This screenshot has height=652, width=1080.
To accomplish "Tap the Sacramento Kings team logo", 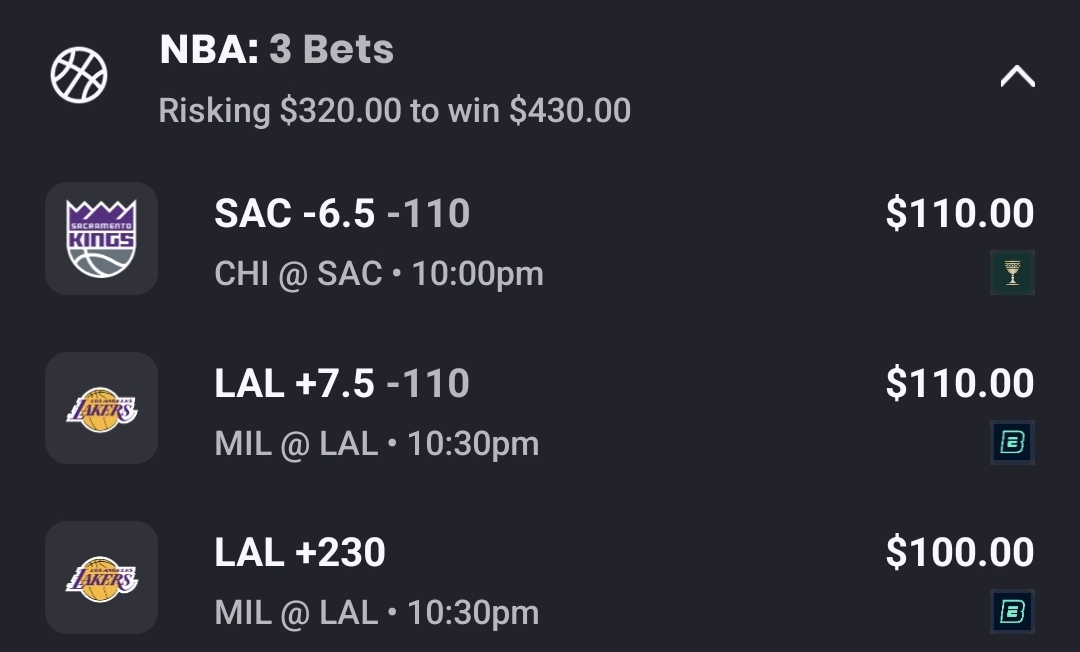I will click(x=101, y=238).
